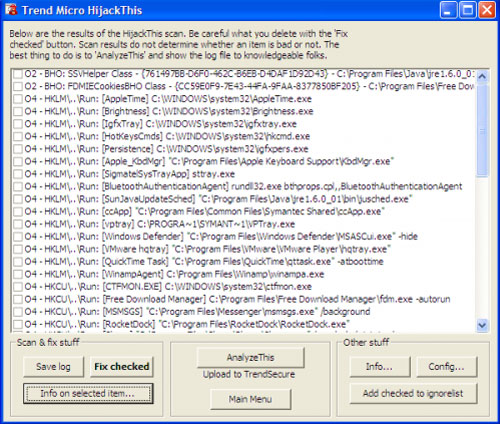Open the Info... dialog
500x424 pixels.
[x=380, y=367]
